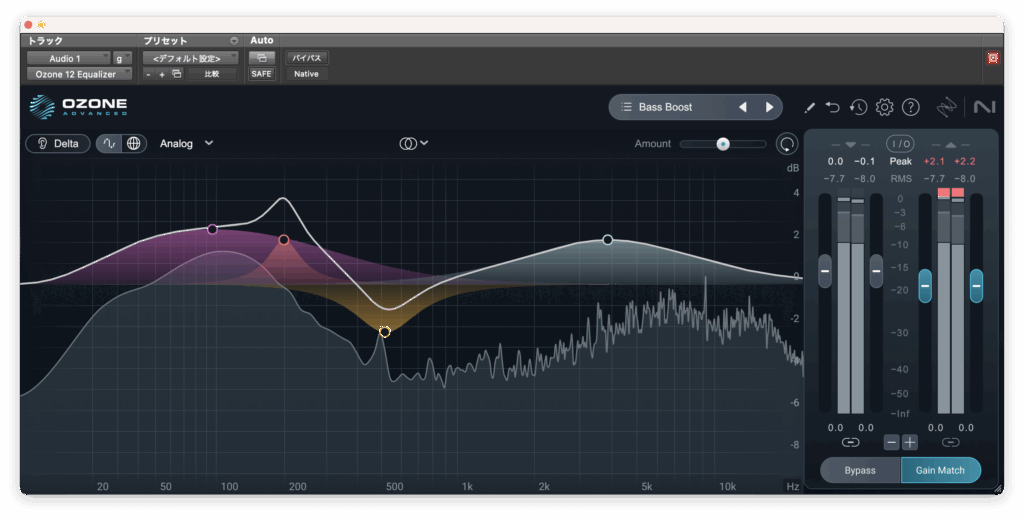Click the undo arrow icon
Screen dimensions: 1024x518
point(833,107)
